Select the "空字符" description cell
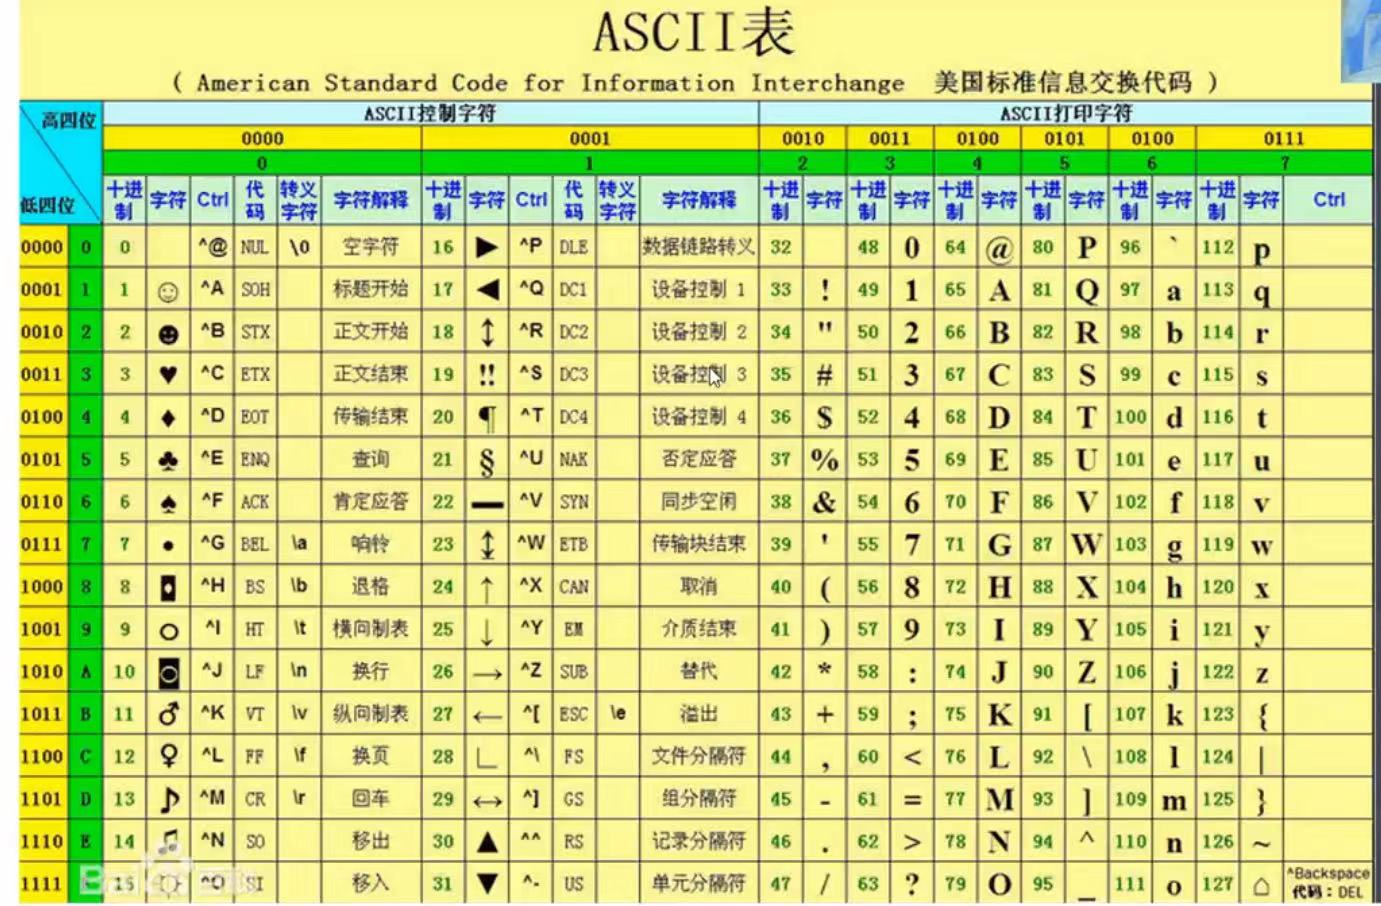 click(370, 247)
